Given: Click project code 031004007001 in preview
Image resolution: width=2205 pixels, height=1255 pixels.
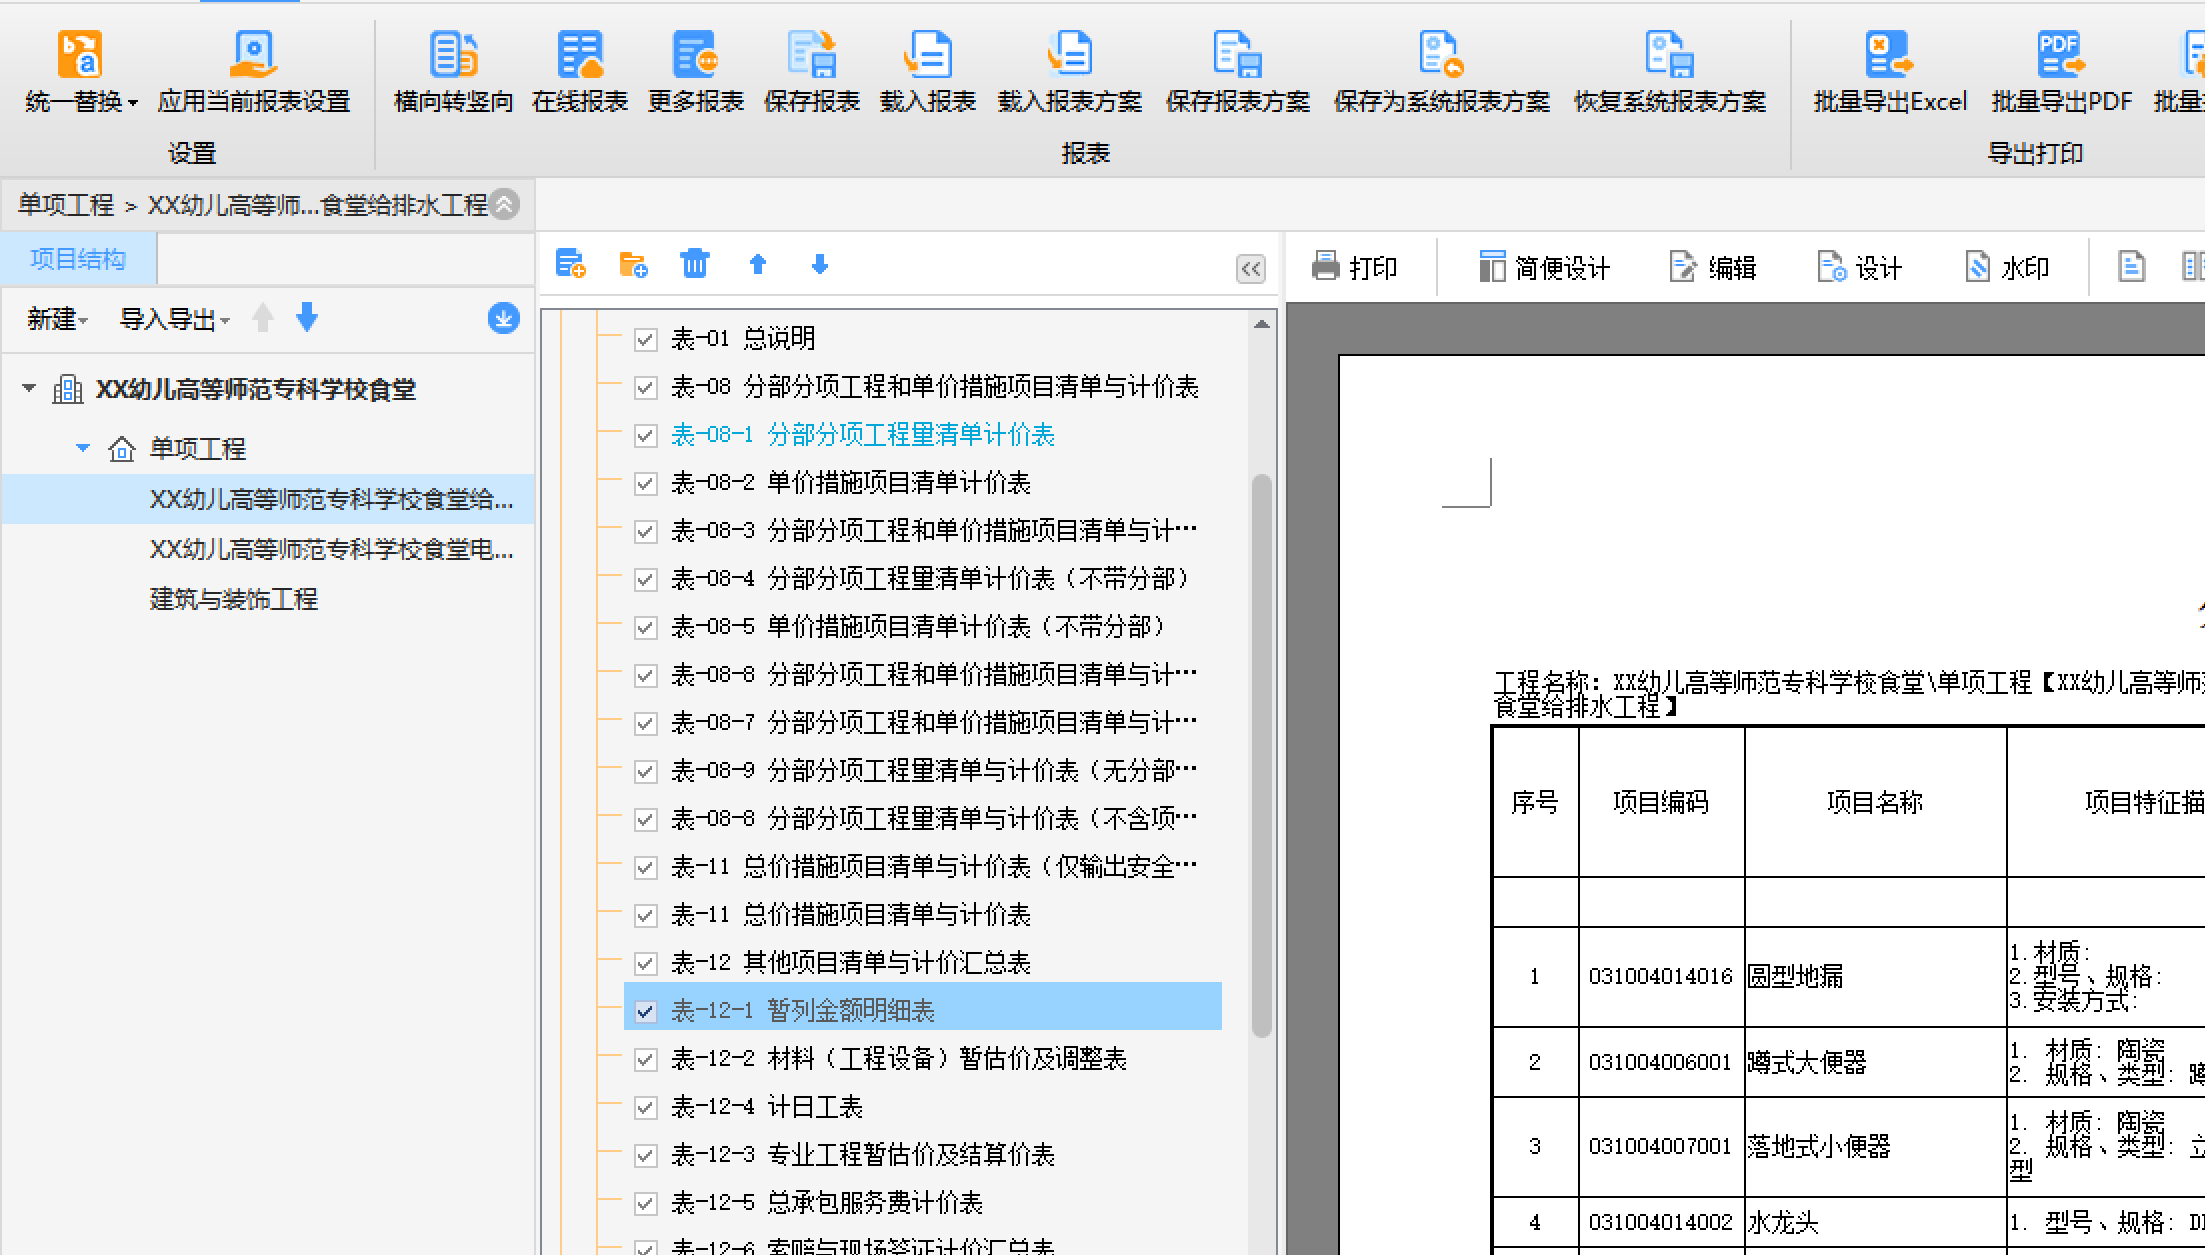Looking at the screenshot, I should pos(1660,1146).
